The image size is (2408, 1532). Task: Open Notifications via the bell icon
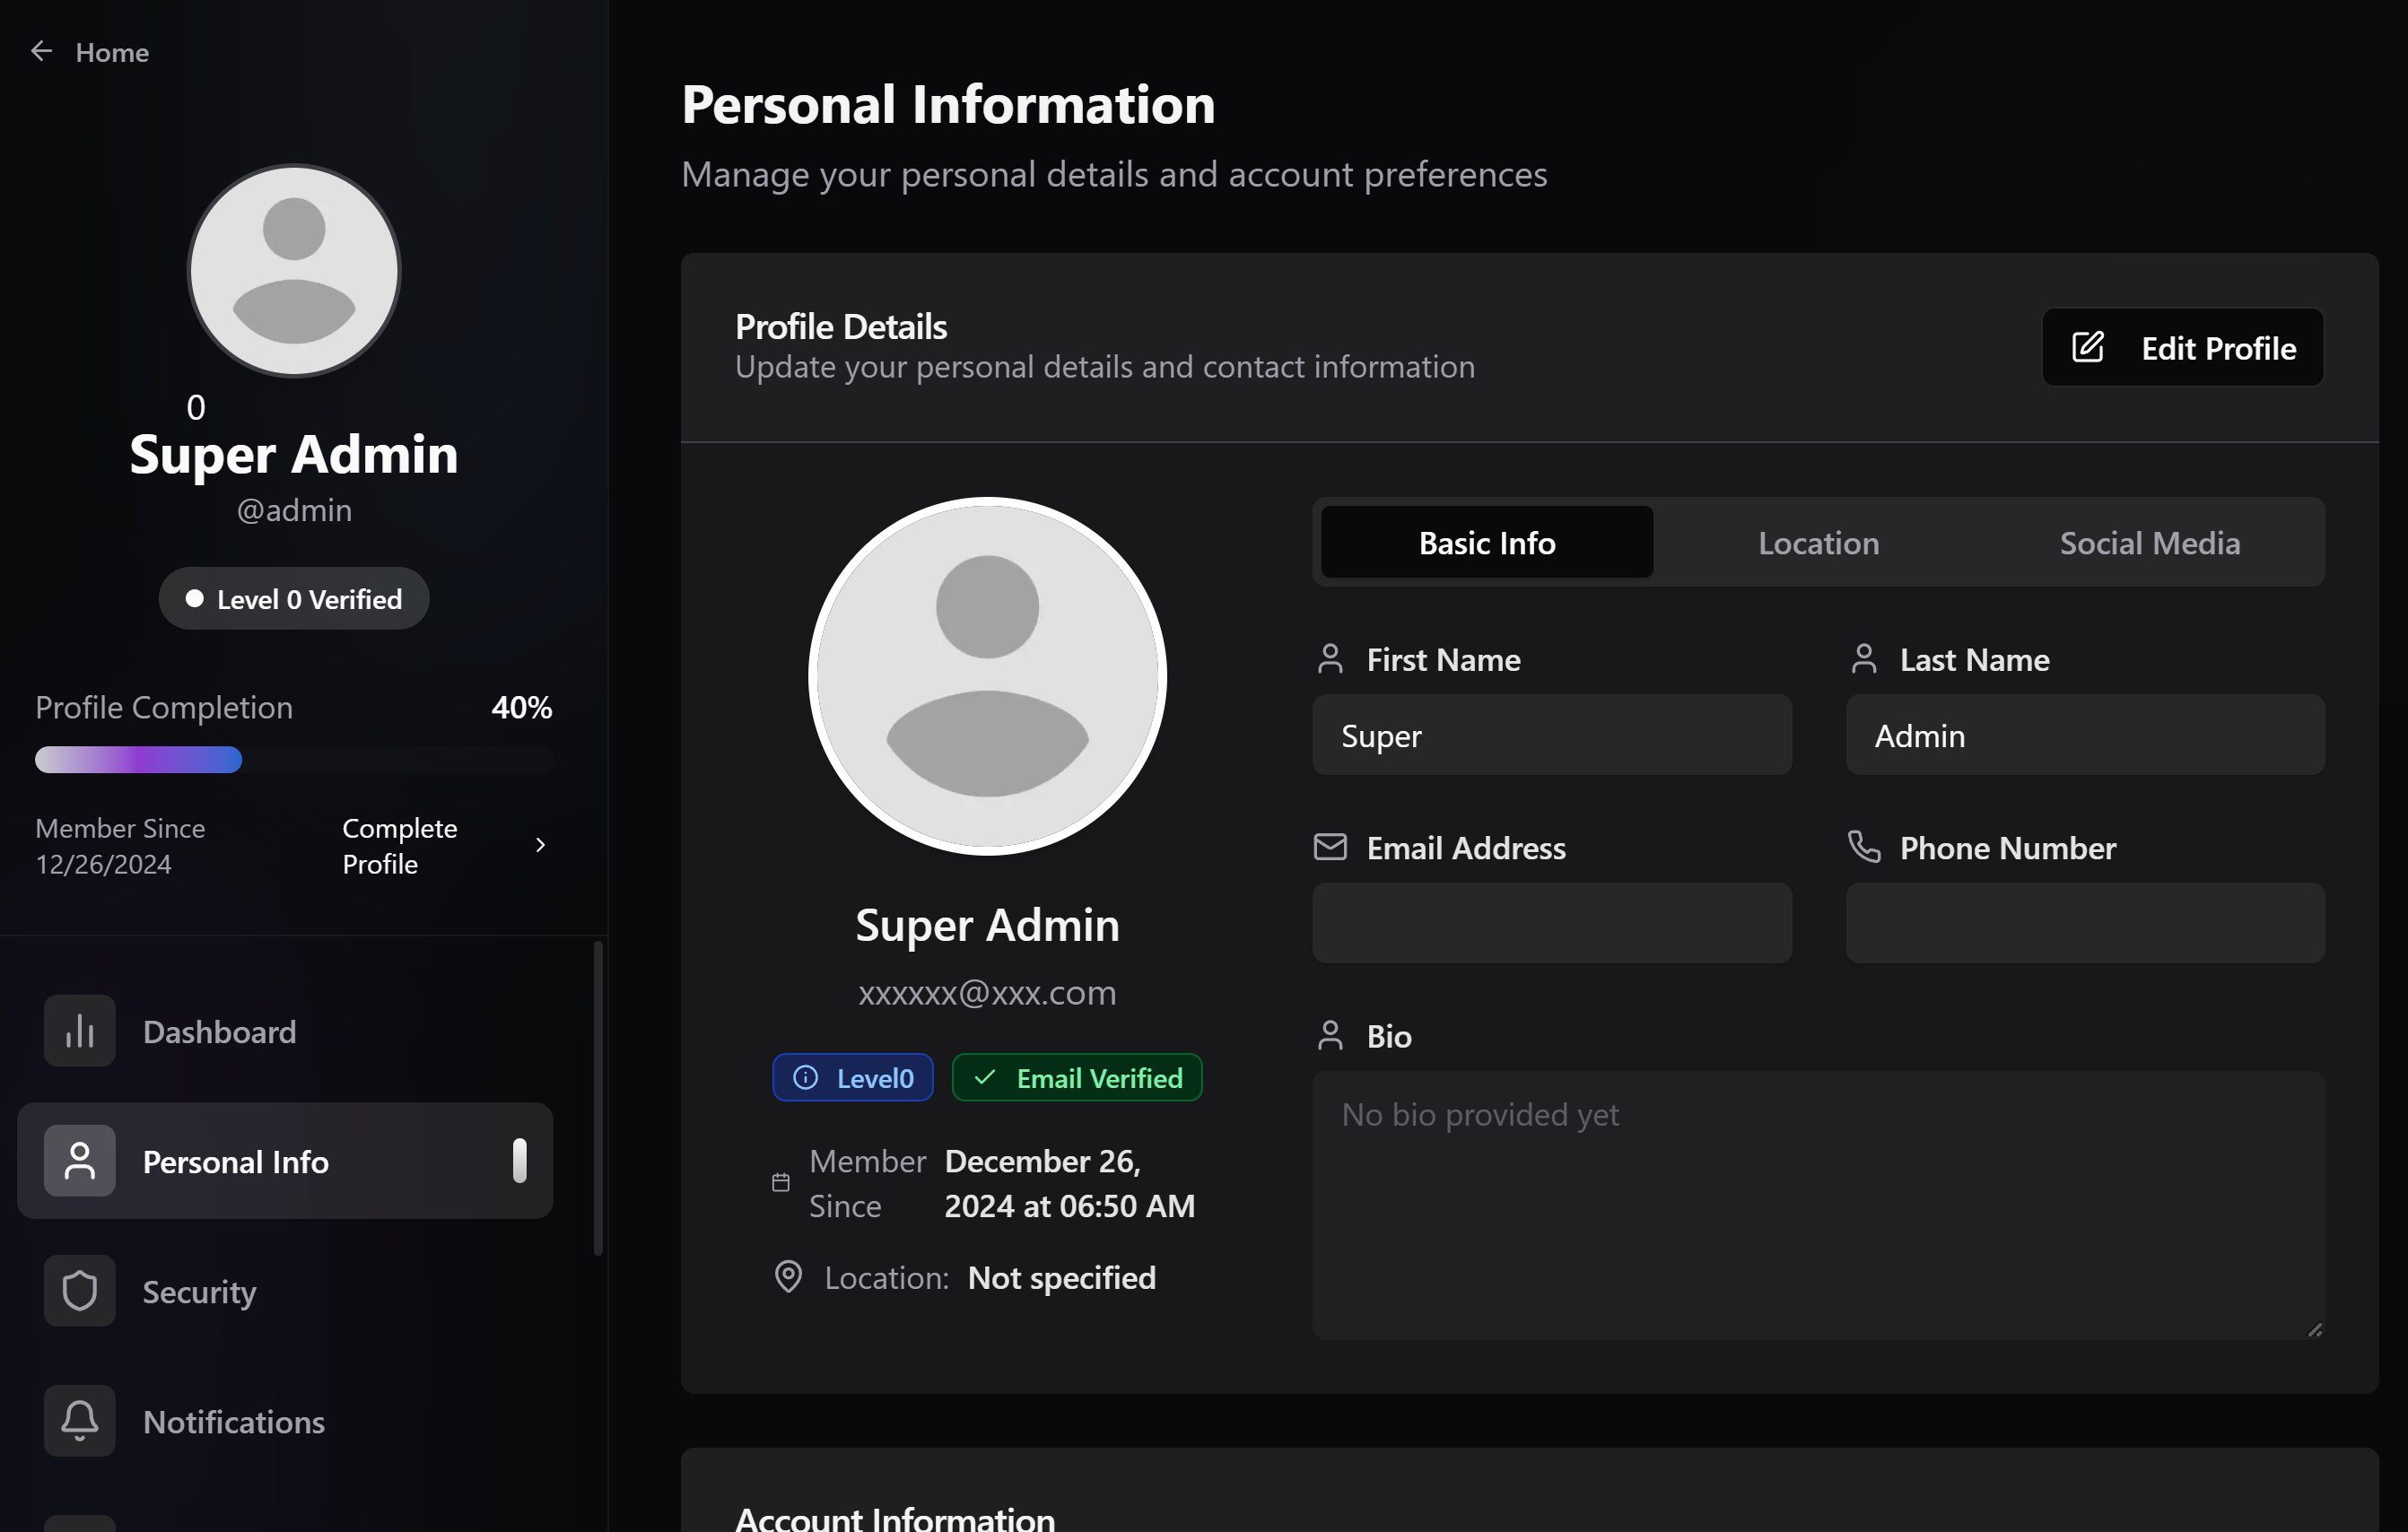tap(79, 1421)
